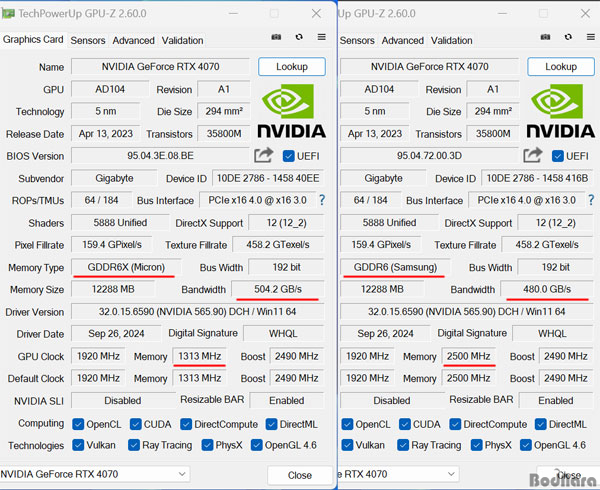This screenshot has width=600, height=490.
Task: Minimize the right GPU-Z window
Action: coord(502,14)
